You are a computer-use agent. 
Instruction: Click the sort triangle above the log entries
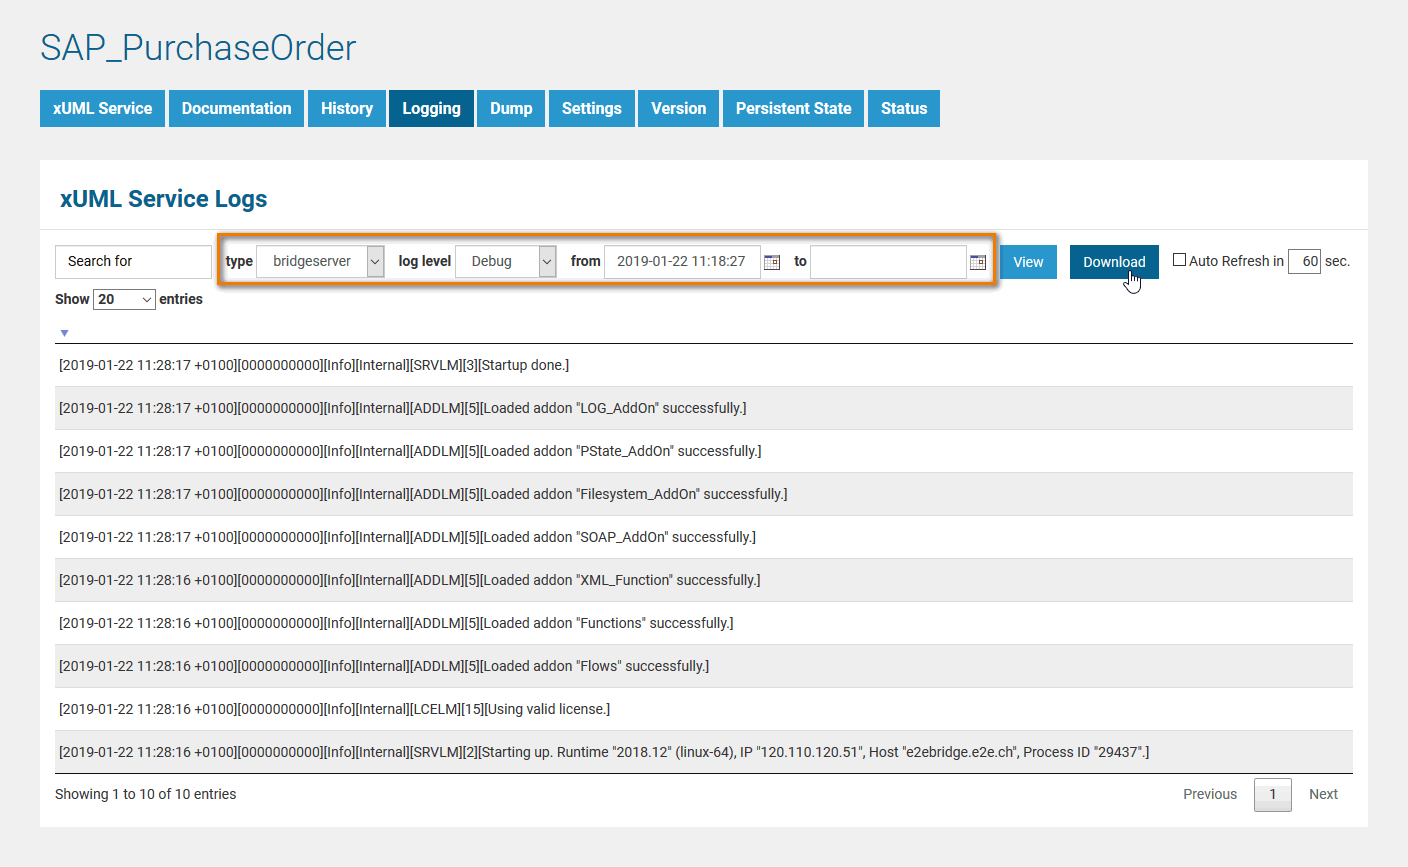(x=64, y=332)
